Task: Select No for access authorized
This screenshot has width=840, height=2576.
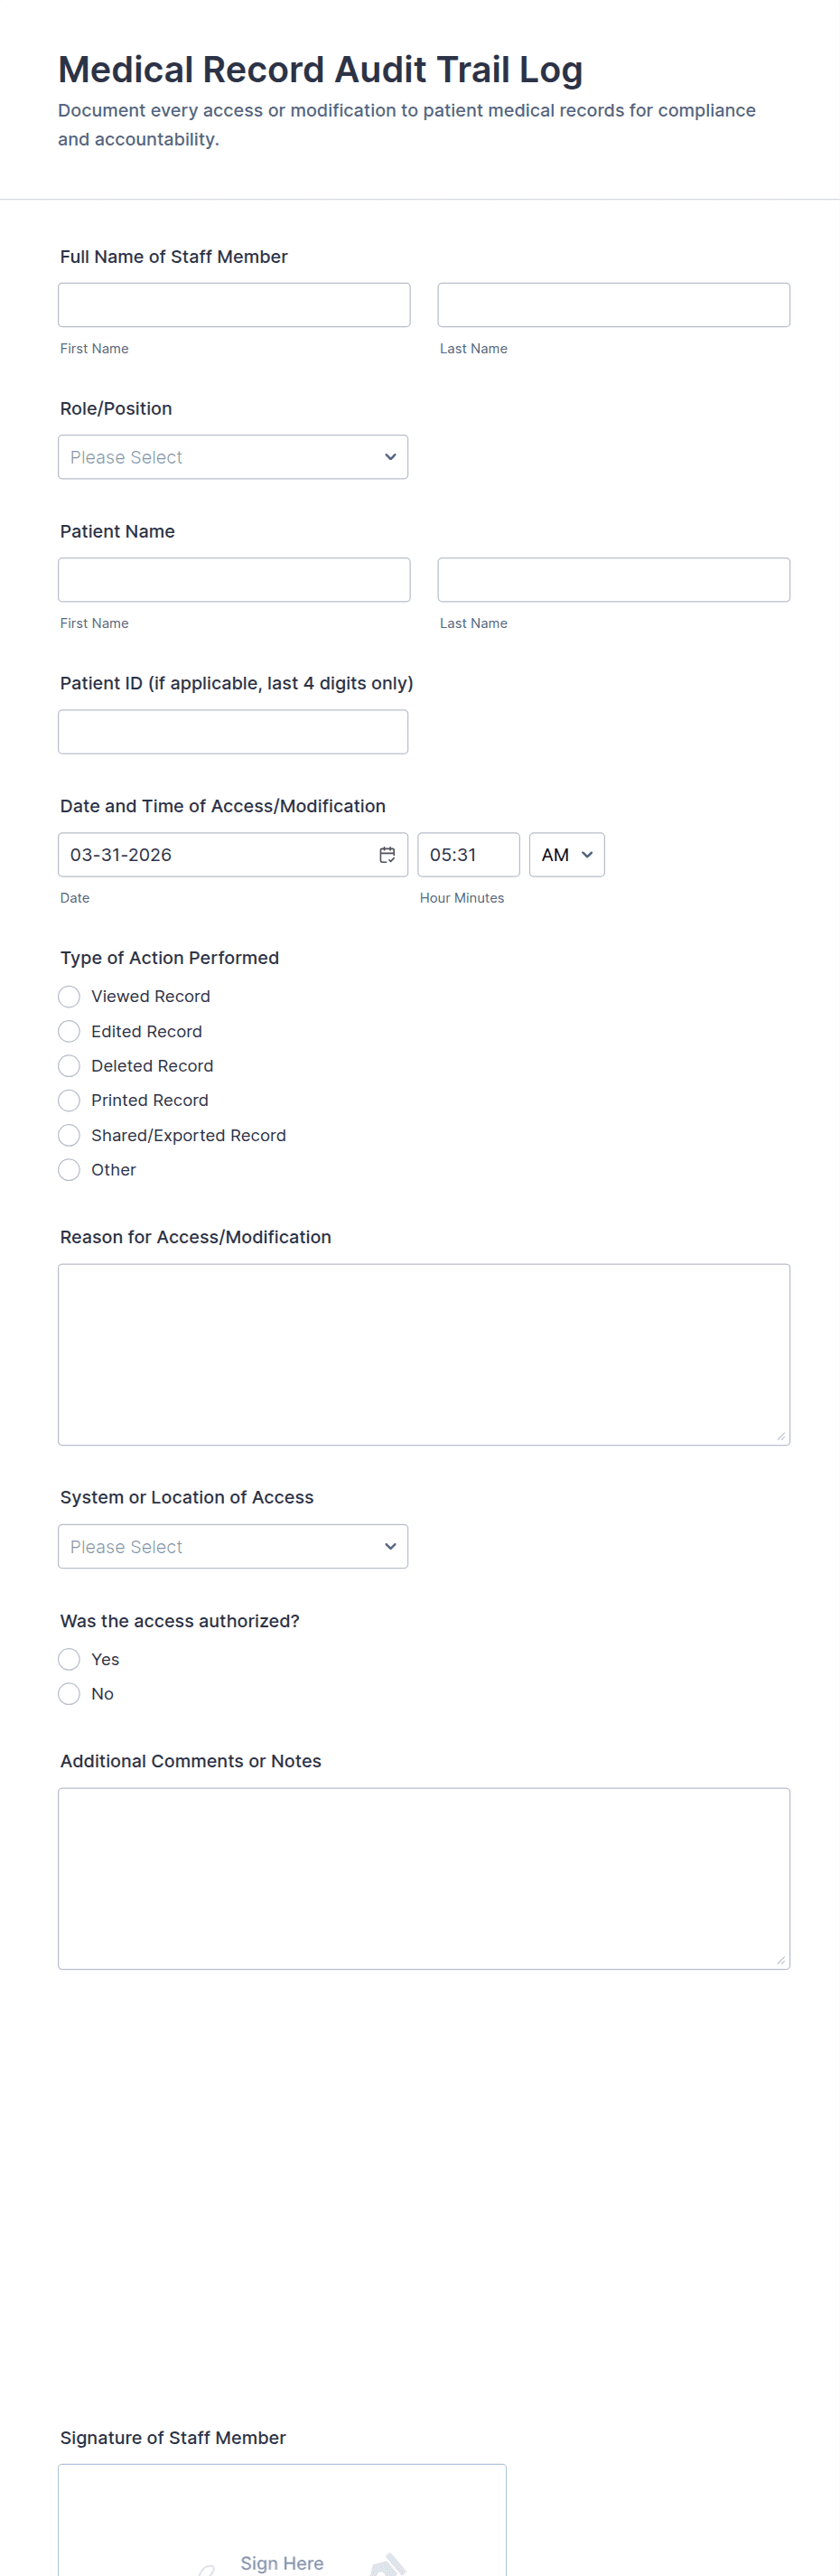Action: 69,1694
